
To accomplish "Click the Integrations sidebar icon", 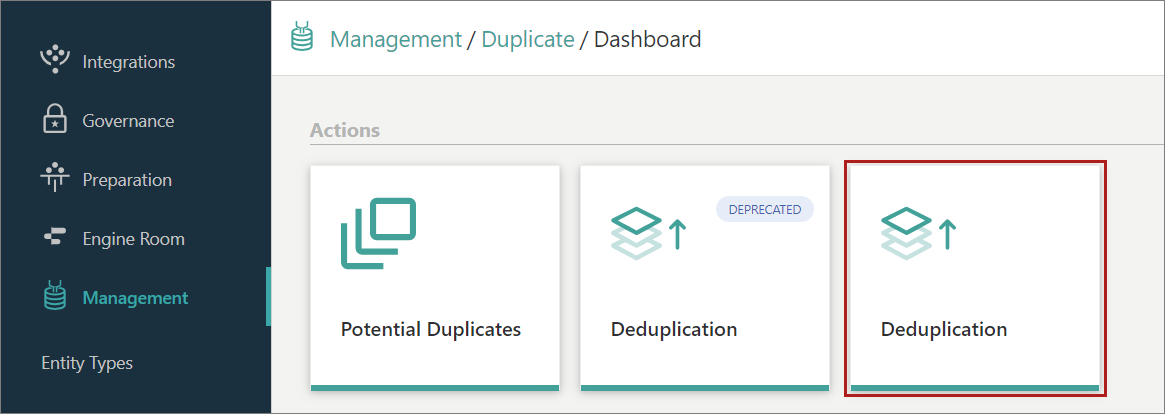I will pyautogui.click(x=55, y=61).
